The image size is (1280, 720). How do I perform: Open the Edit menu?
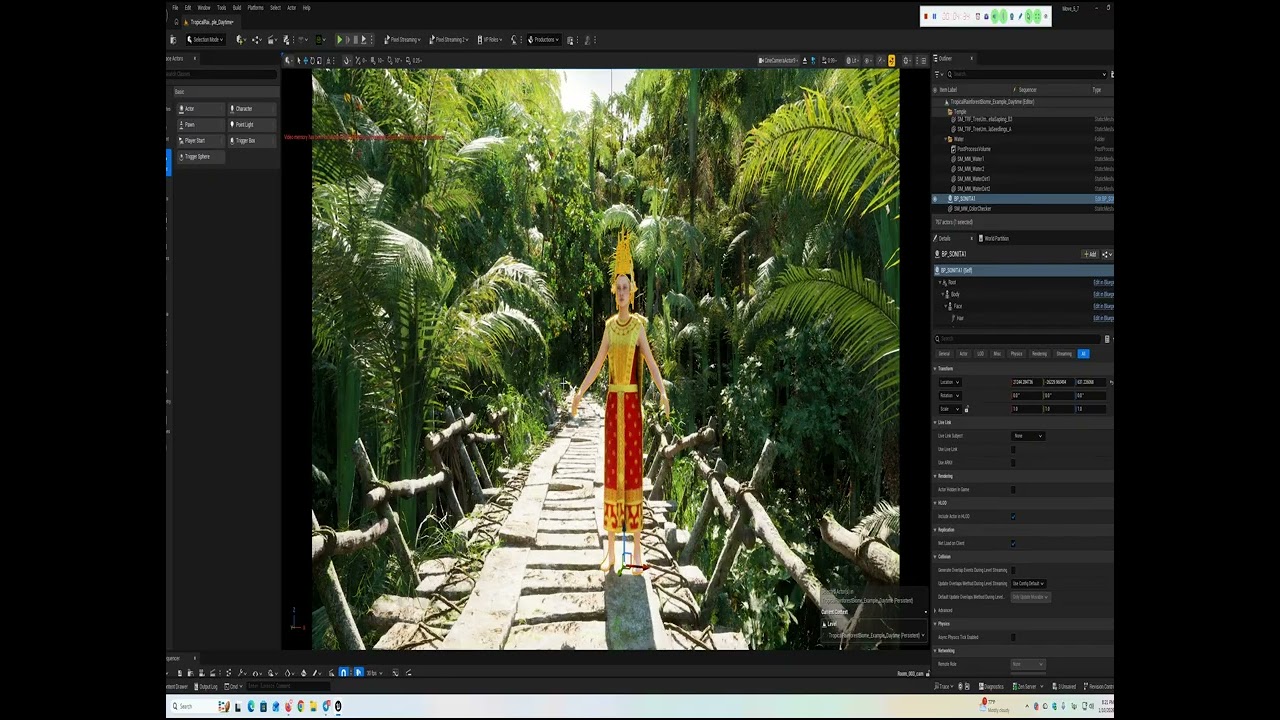click(x=188, y=8)
